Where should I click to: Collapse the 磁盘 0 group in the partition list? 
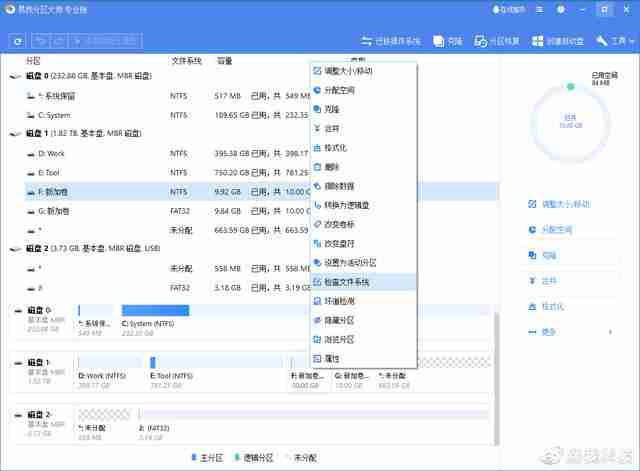pos(16,76)
